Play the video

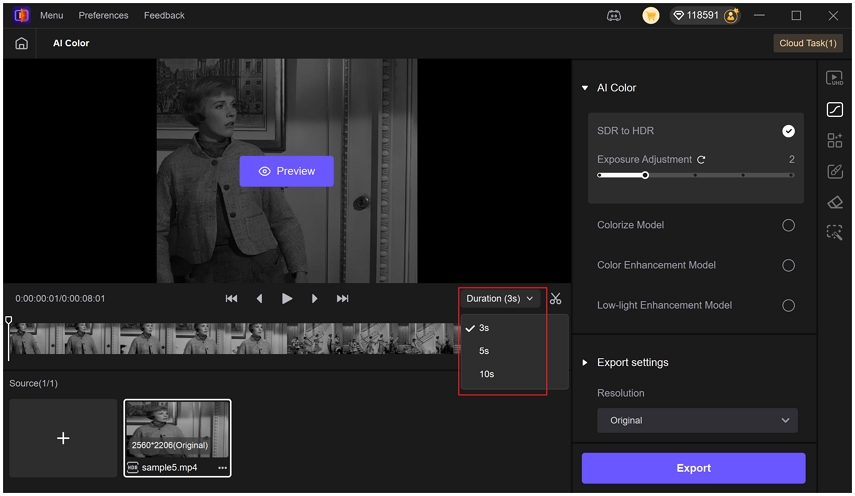pyautogui.click(x=287, y=299)
